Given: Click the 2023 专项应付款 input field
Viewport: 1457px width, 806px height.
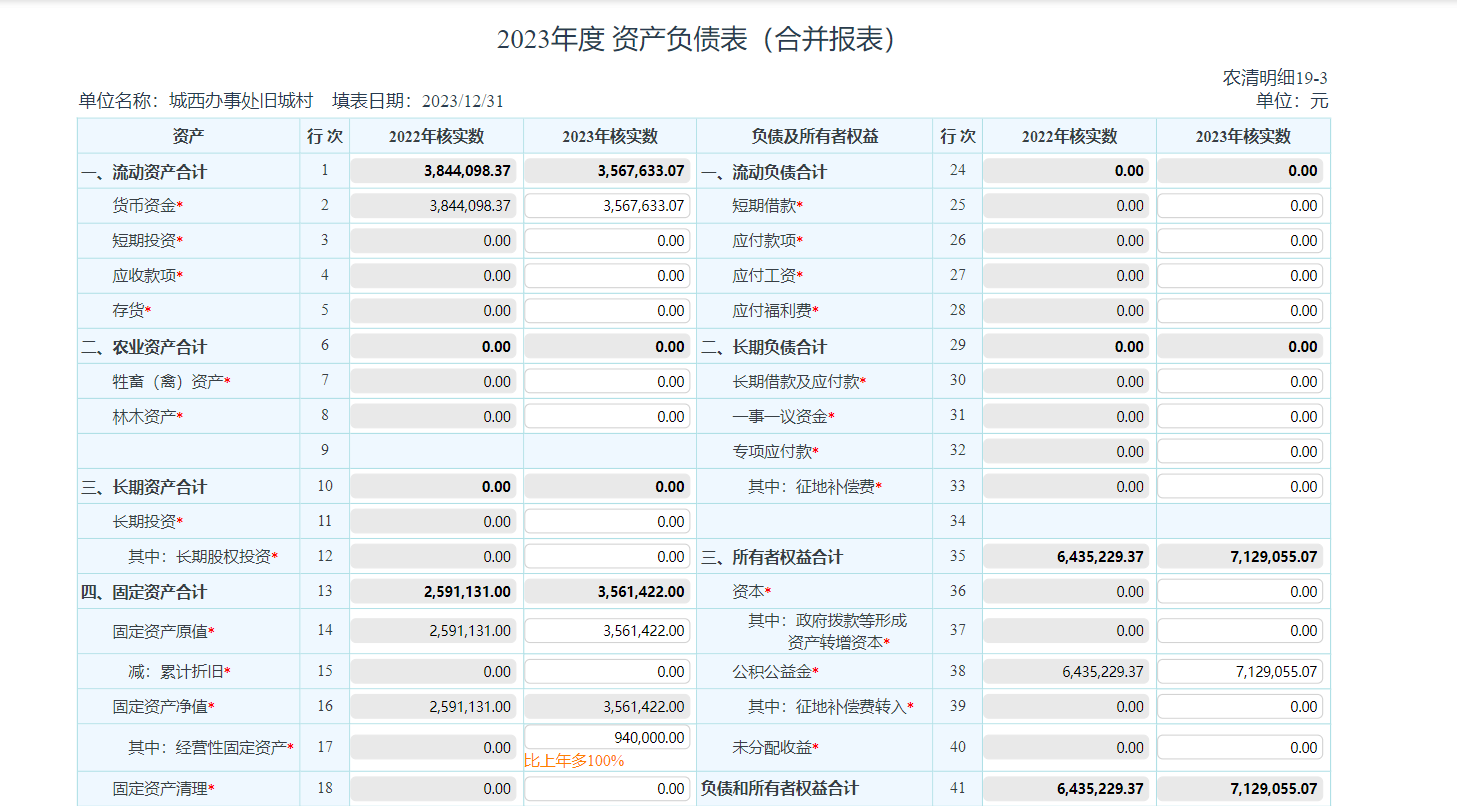Looking at the screenshot, I should [x=1240, y=451].
